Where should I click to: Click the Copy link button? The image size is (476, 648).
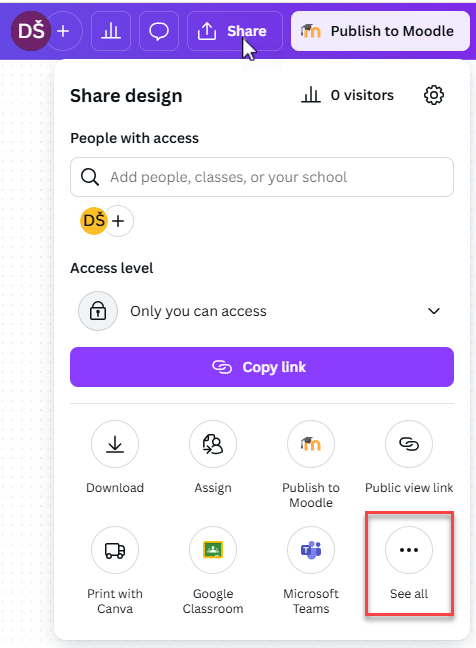(x=262, y=367)
